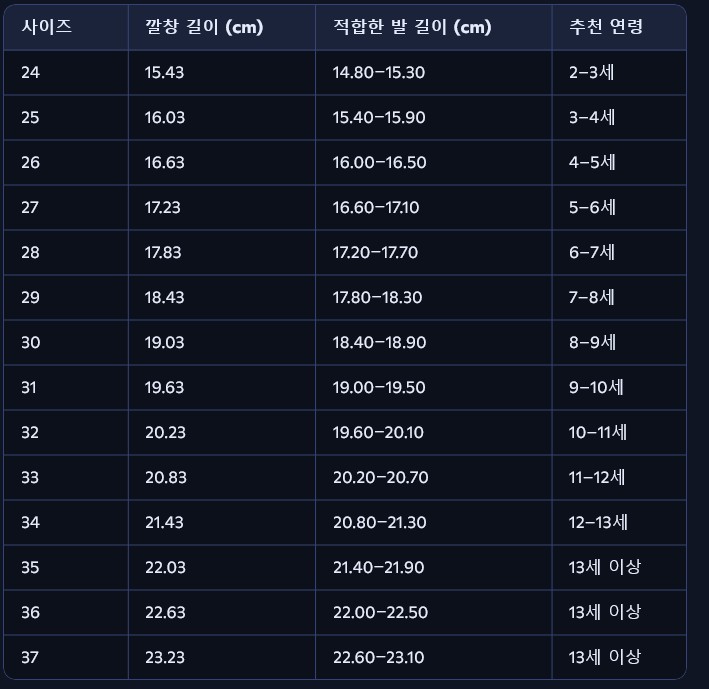709x689 pixels.
Task: Select insole length 18.43 cell
Action: pos(164,297)
